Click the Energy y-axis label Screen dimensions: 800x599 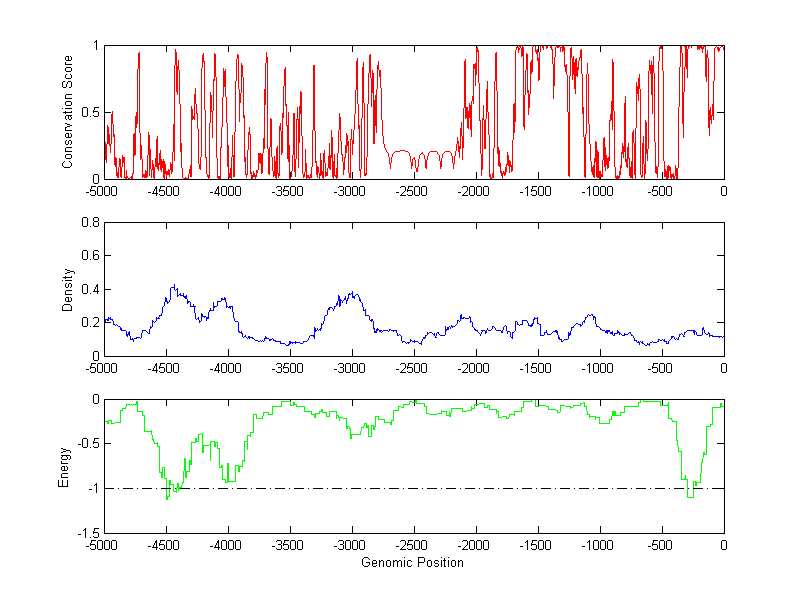pos(64,466)
